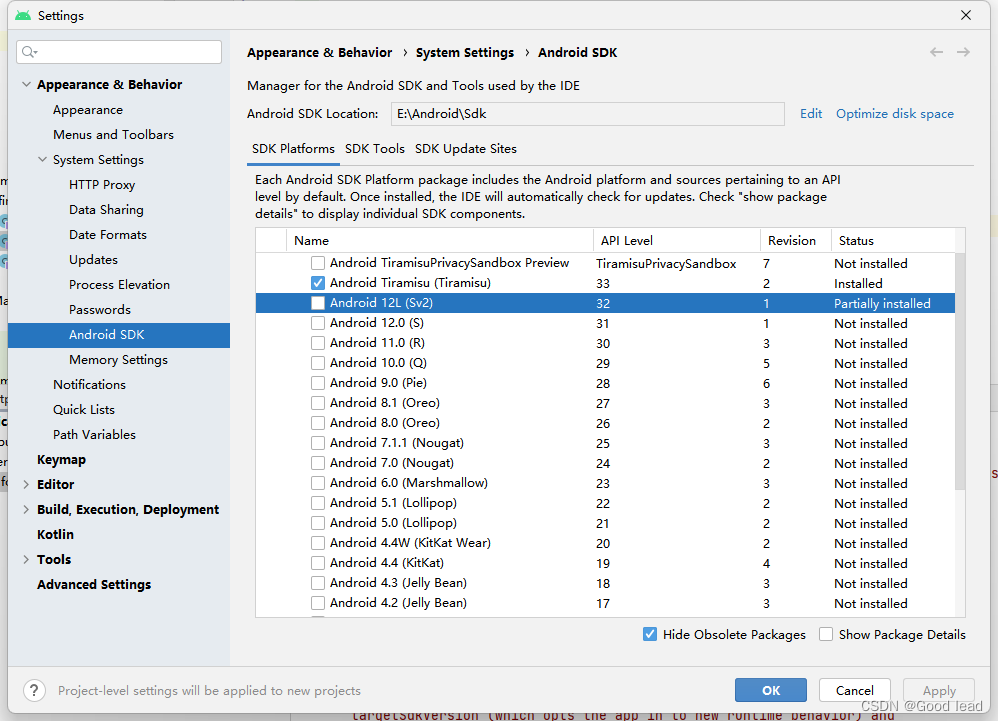The image size is (998, 721).
Task: Collapse the Appearance & Behavior tree node
Action: pyautogui.click(x=26, y=84)
